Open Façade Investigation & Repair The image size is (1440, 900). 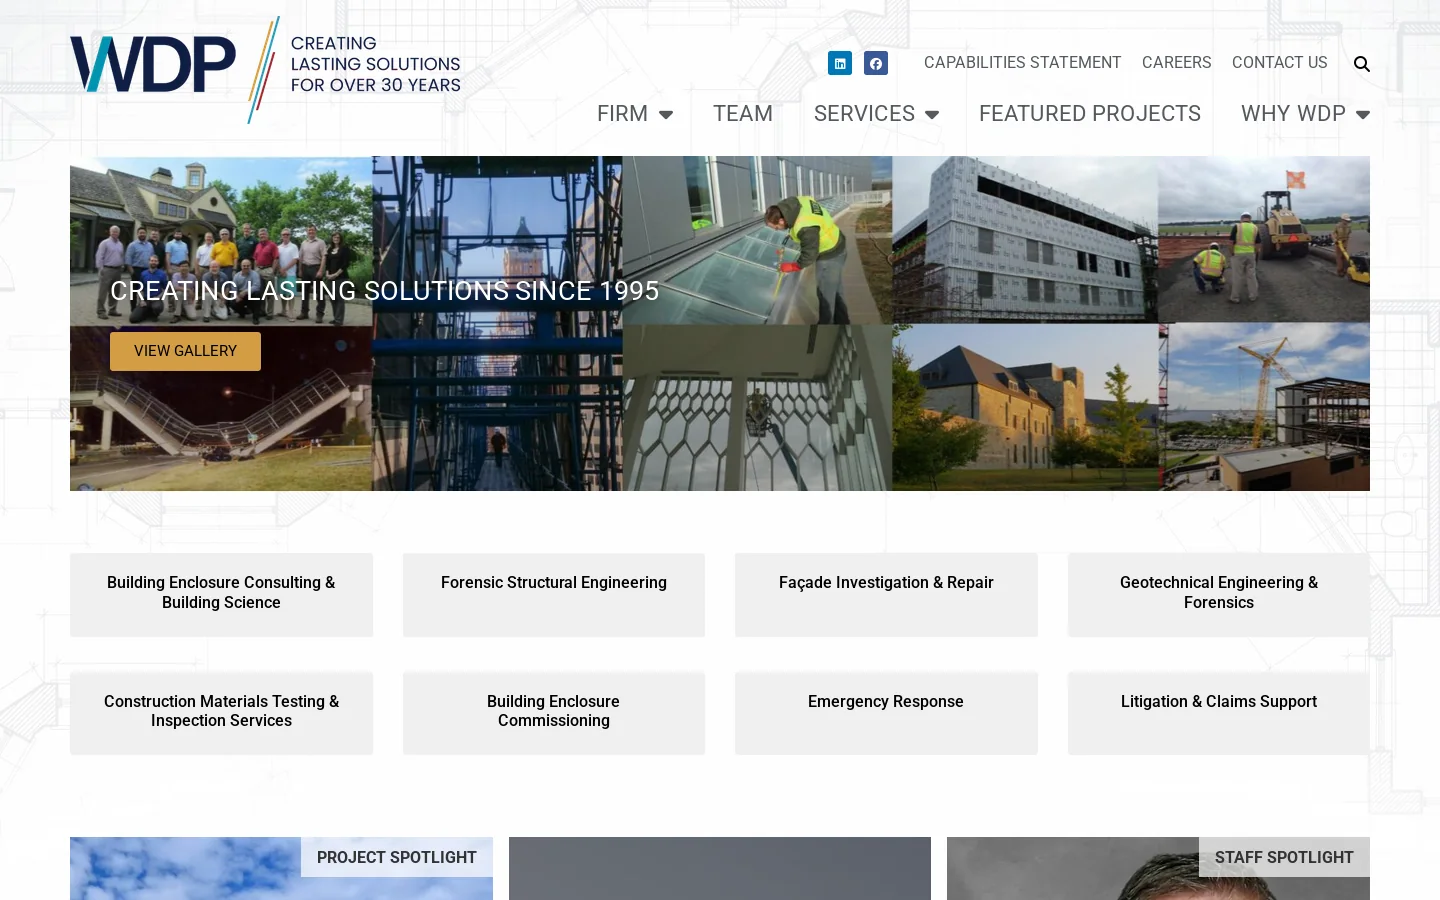coord(886,595)
